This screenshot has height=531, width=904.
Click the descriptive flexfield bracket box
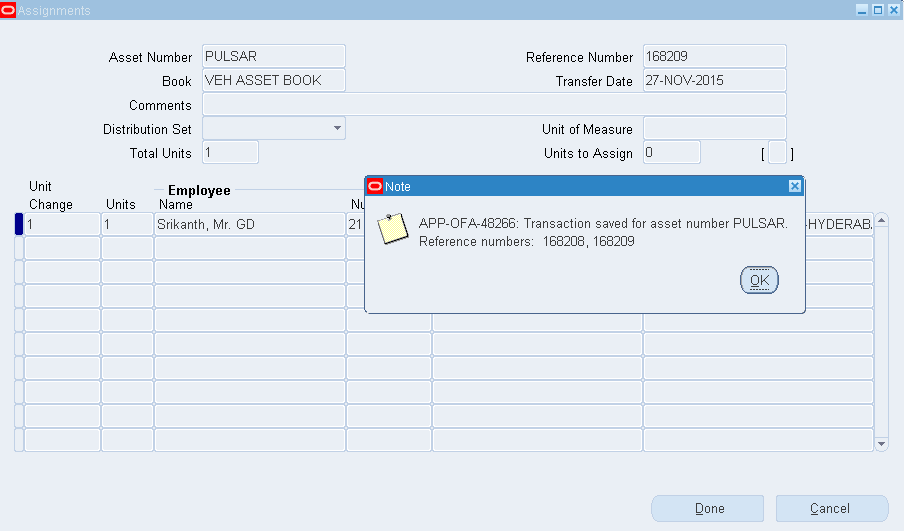777,154
